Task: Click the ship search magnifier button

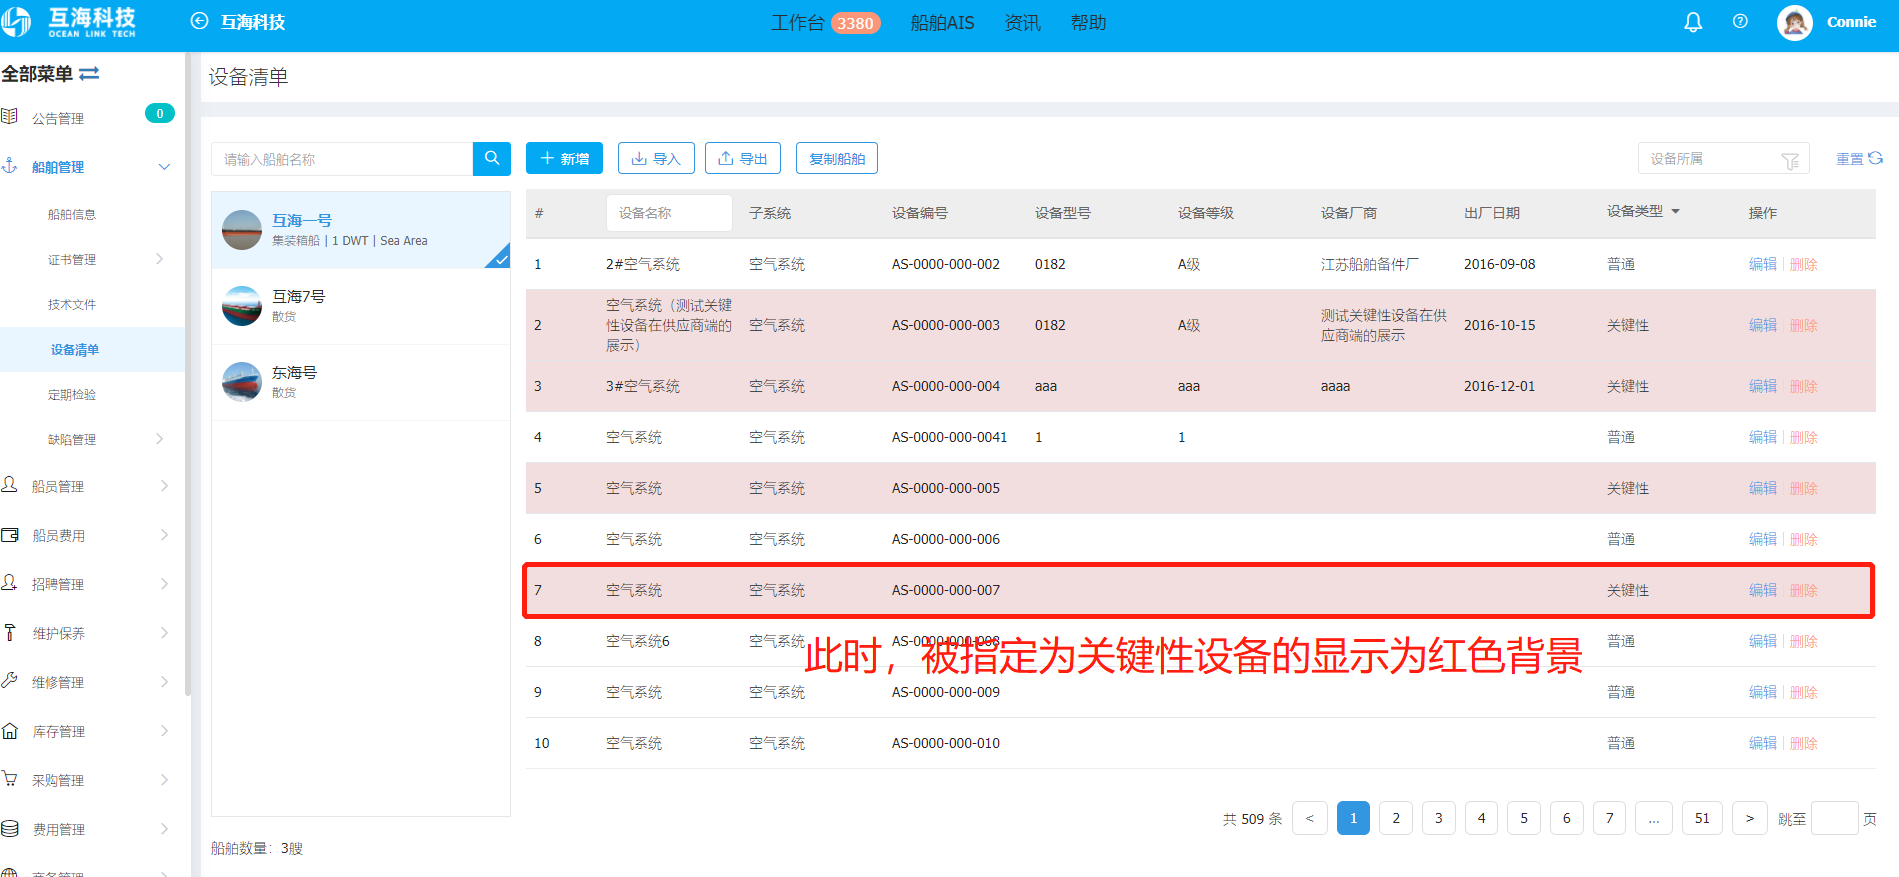Action: pos(491,159)
